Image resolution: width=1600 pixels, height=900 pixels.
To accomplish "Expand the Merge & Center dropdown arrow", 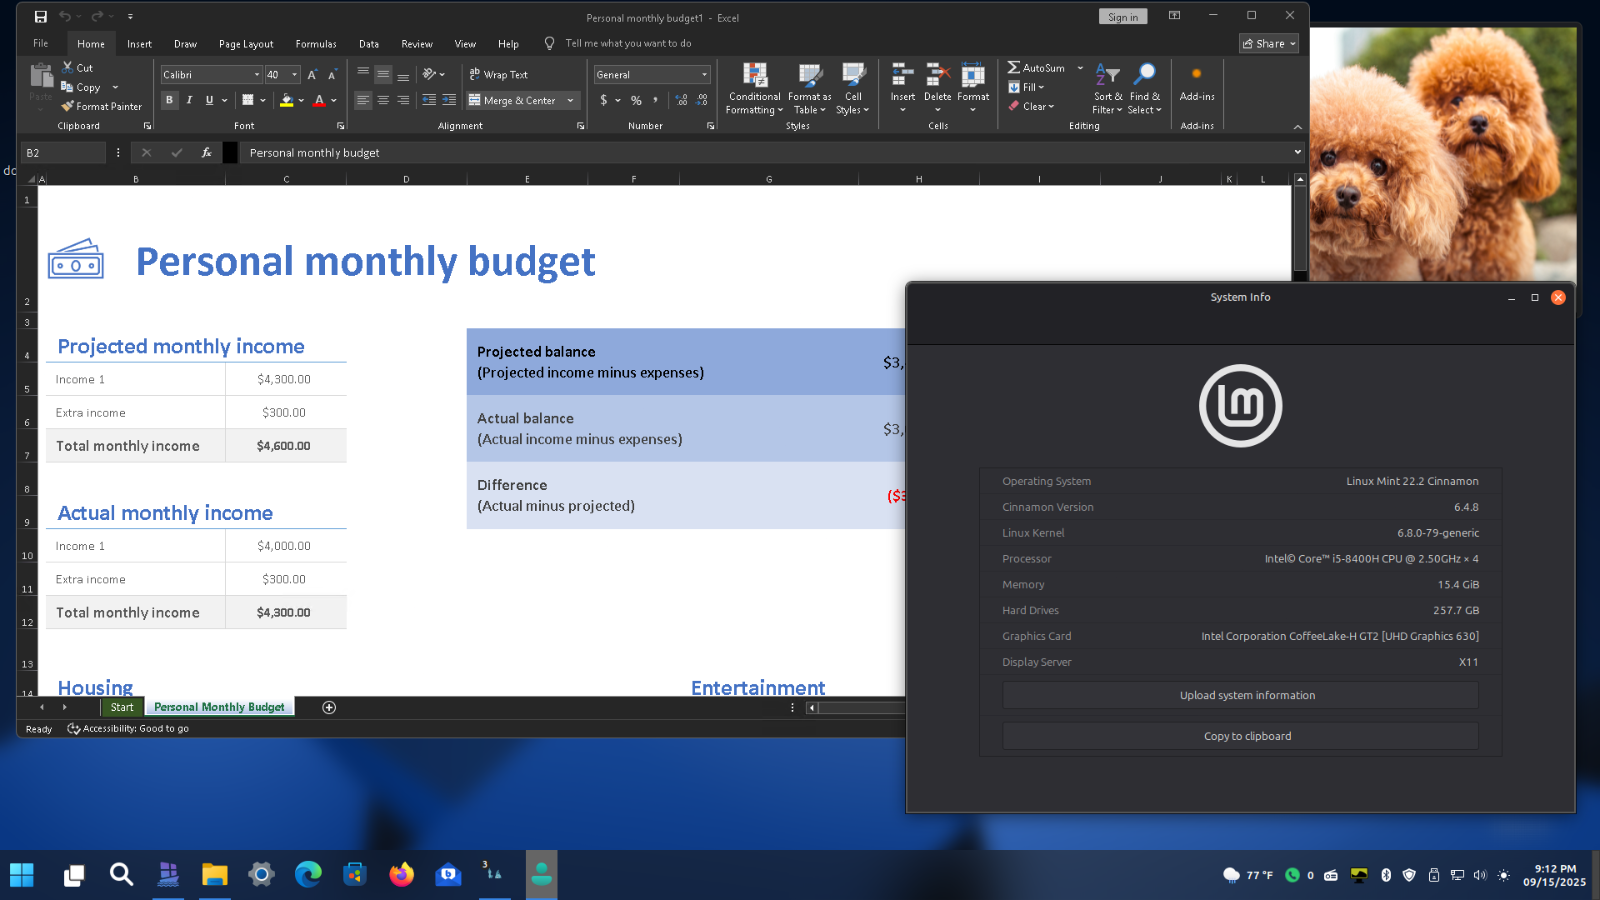I will coord(571,101).
